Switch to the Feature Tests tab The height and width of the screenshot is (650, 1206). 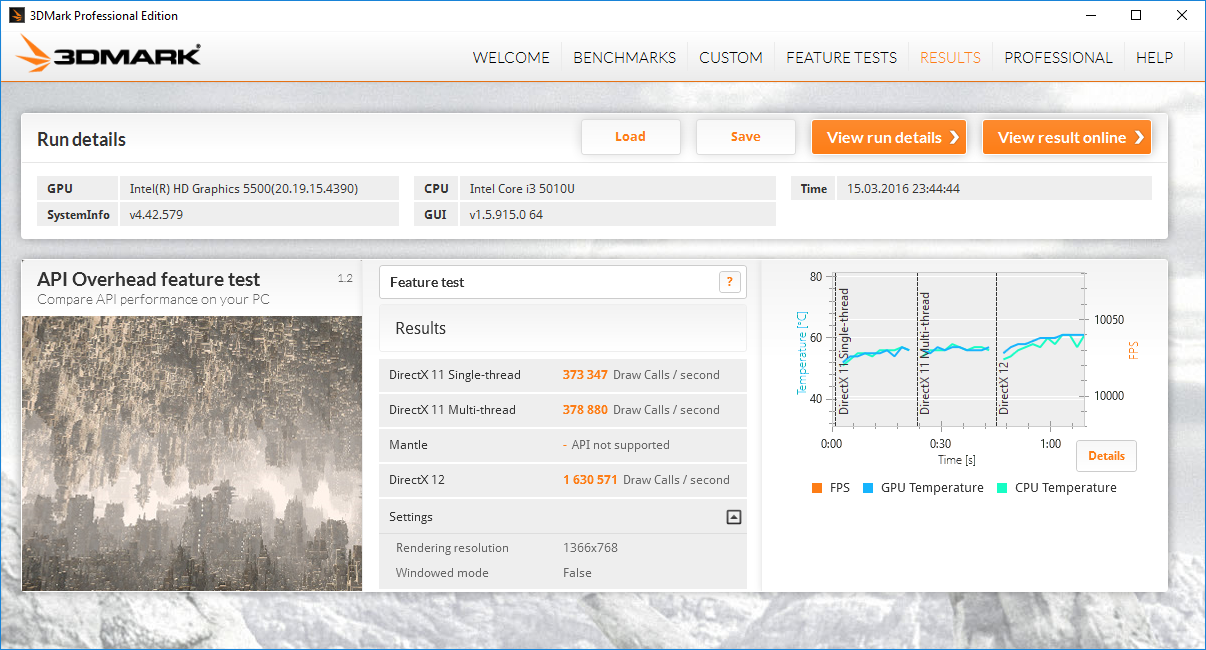point(841,58)
